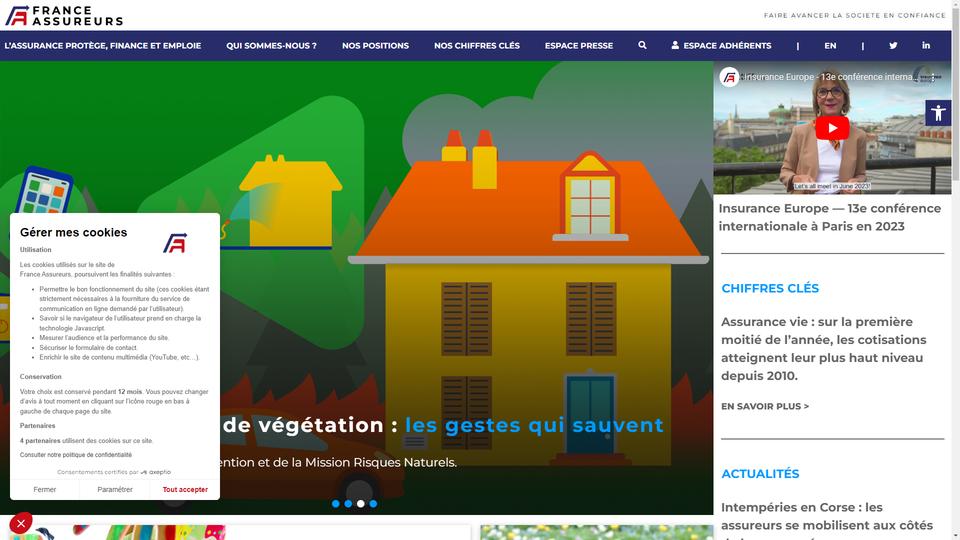Click Fermer in the cookie dialog
This screenshot has height=540, width=960.
click(45, 489)
